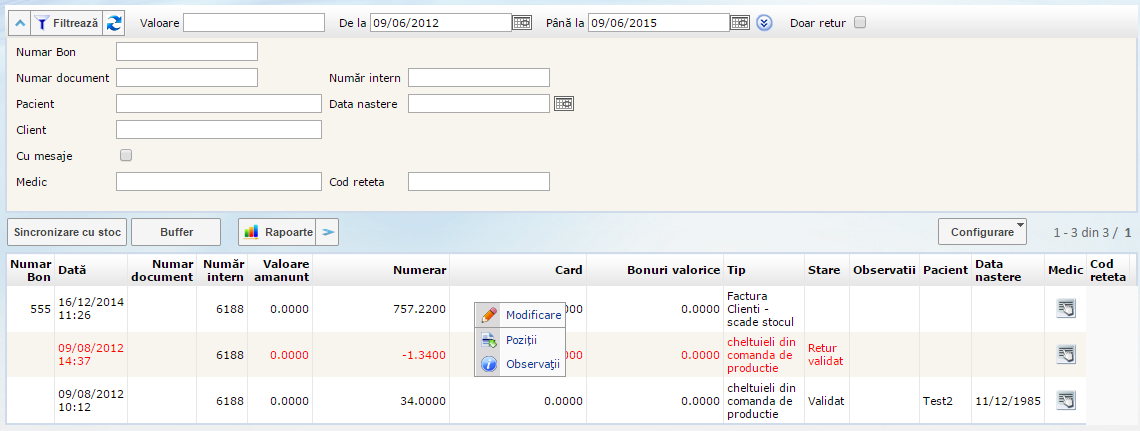The width and height of the screenshot is (1140, 431).
Task: Open the Data nastere calendar picker
Action: point(563,103)
